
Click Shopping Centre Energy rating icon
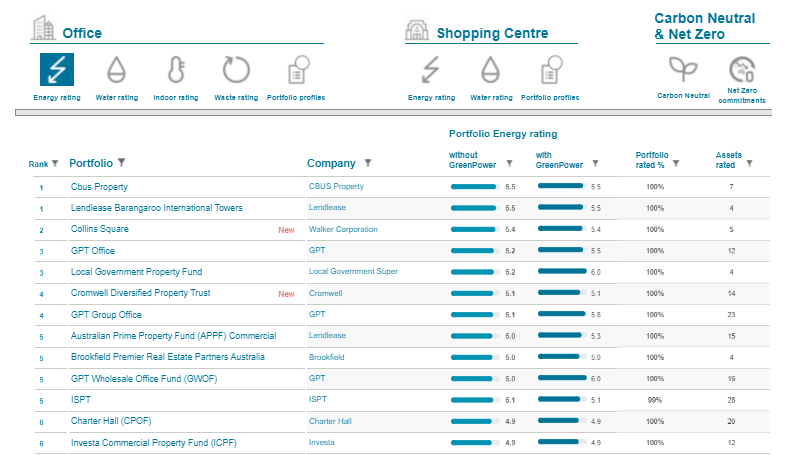(431, 70)
